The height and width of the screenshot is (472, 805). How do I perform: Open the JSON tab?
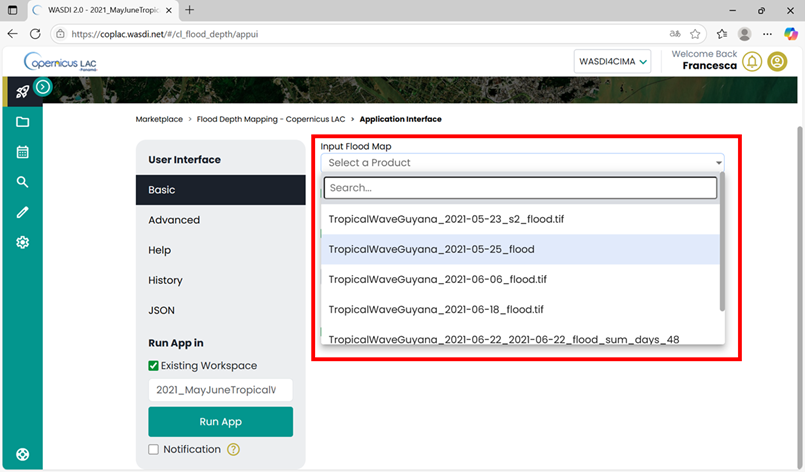click(x=221, y=310)
